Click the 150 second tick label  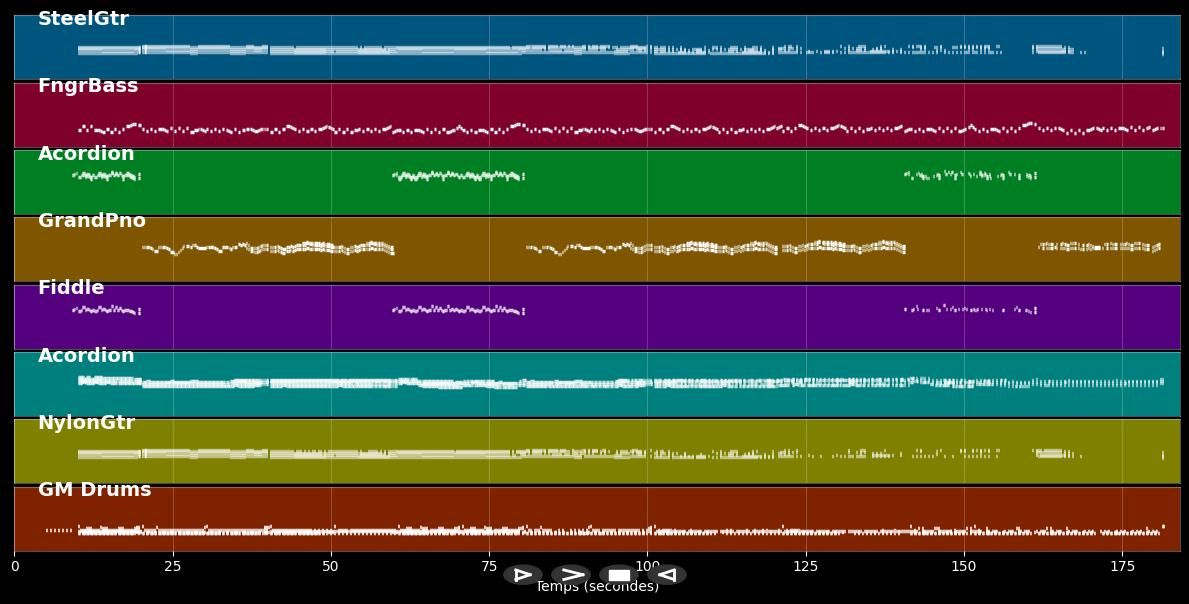964,567
